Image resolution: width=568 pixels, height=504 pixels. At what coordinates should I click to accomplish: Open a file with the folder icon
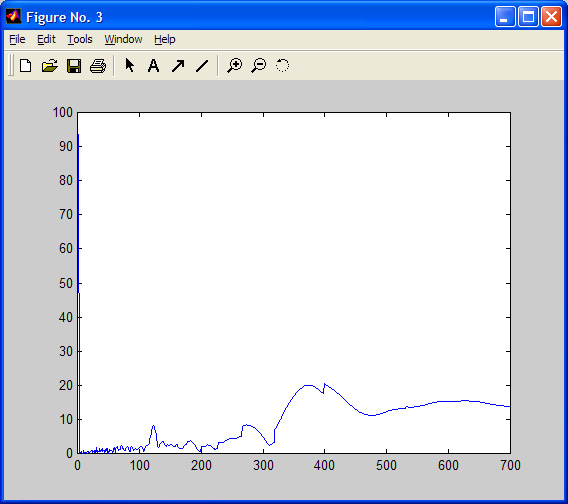[50, 66]
